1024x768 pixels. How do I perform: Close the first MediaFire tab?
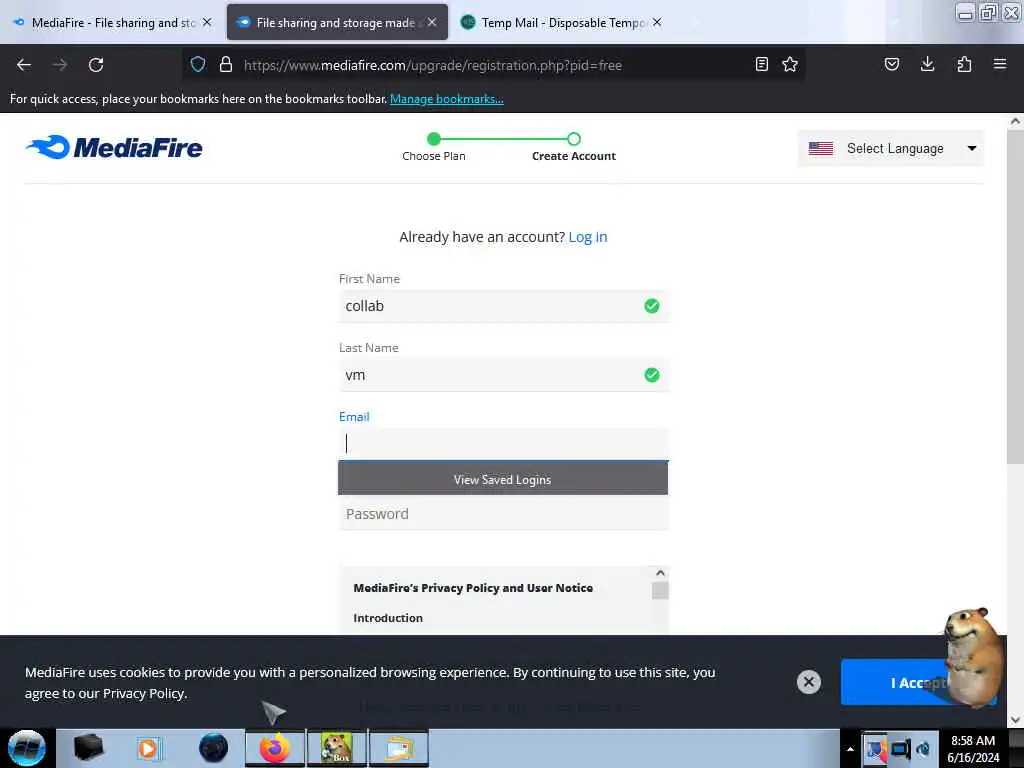pyautogui.click(x=207, y=22)
